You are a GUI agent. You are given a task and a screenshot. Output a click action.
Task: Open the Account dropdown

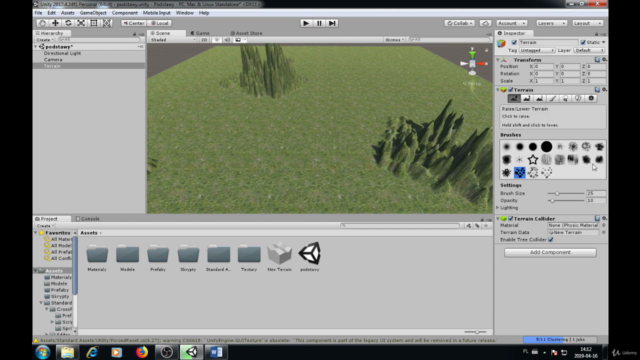(x=512, y=23)
